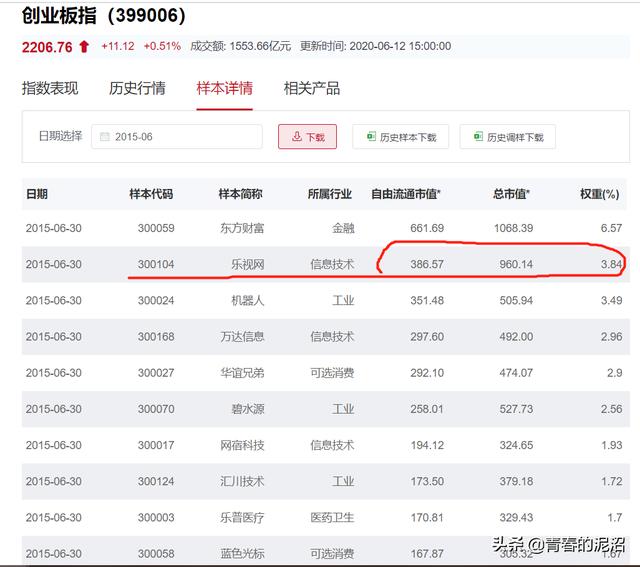Click the 创业板指 (399006) title

click(104, 16)
